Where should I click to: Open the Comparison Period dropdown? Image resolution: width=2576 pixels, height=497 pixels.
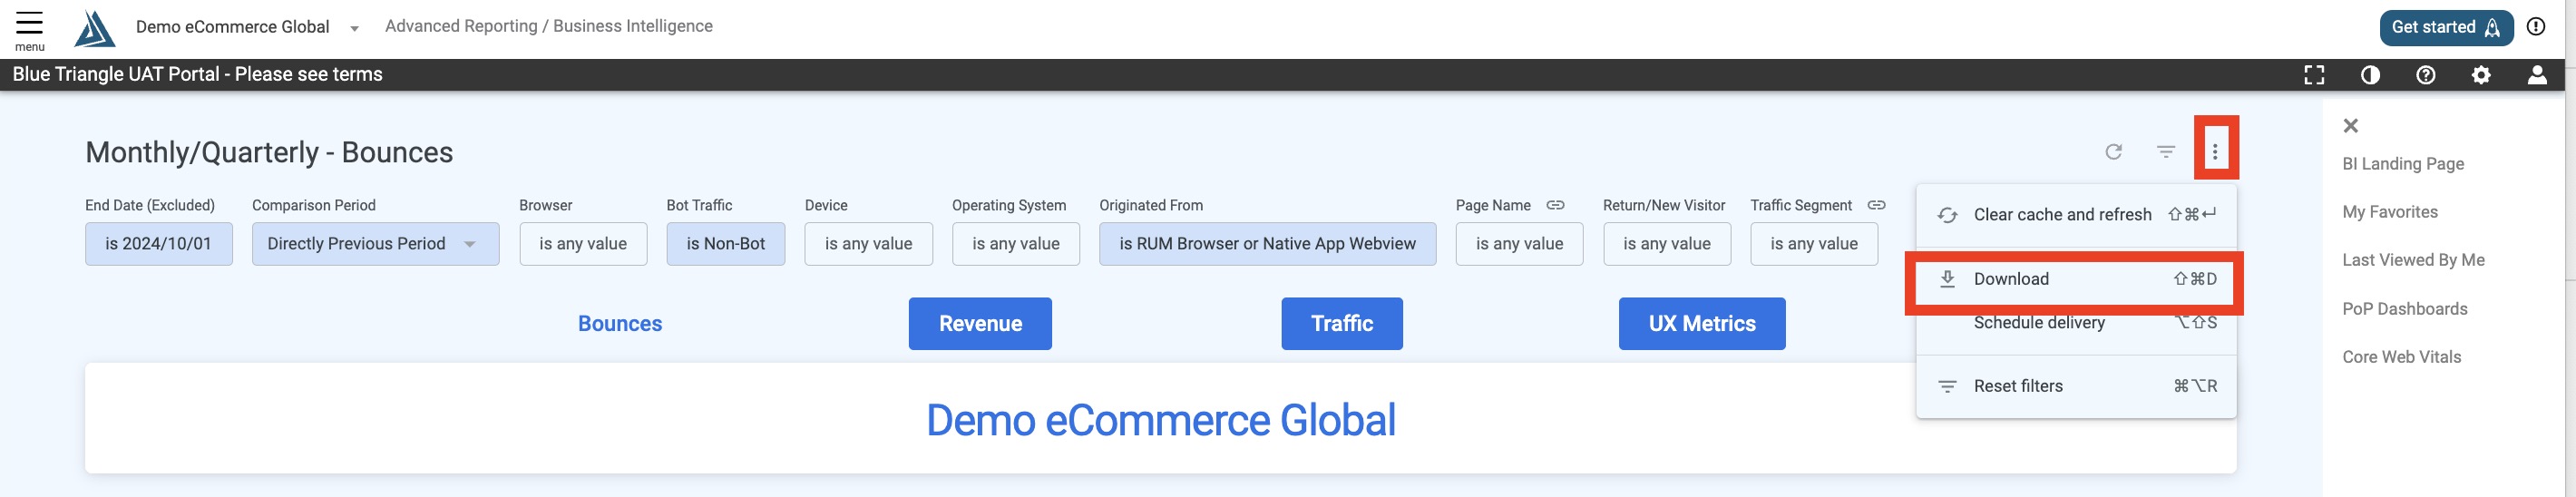click(375, 244)
